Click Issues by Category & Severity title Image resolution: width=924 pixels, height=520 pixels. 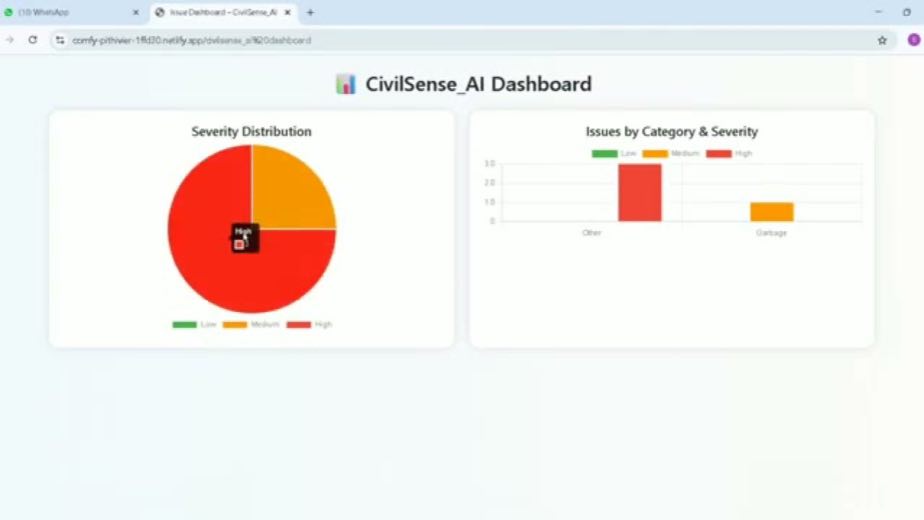[x=672, y=131]
